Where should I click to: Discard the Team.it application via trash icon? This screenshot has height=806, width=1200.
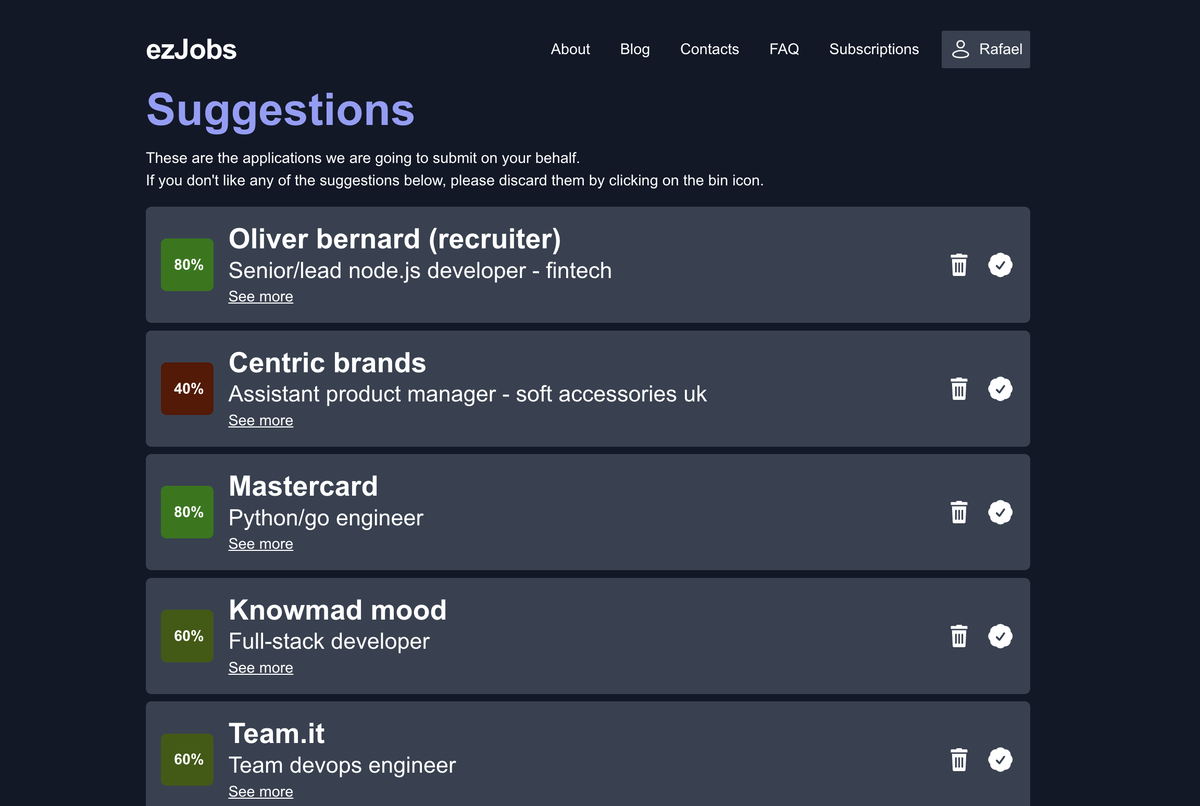coord(959,760)
